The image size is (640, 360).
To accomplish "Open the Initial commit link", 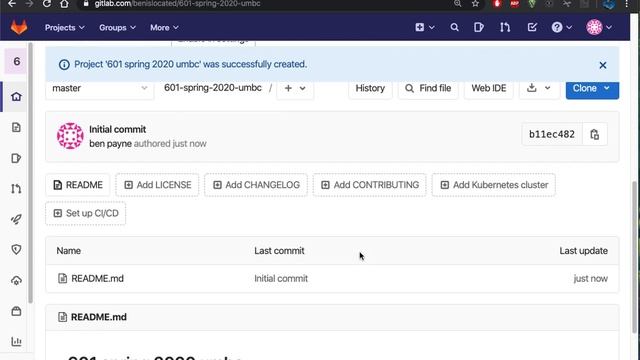I will coord(118,129).
